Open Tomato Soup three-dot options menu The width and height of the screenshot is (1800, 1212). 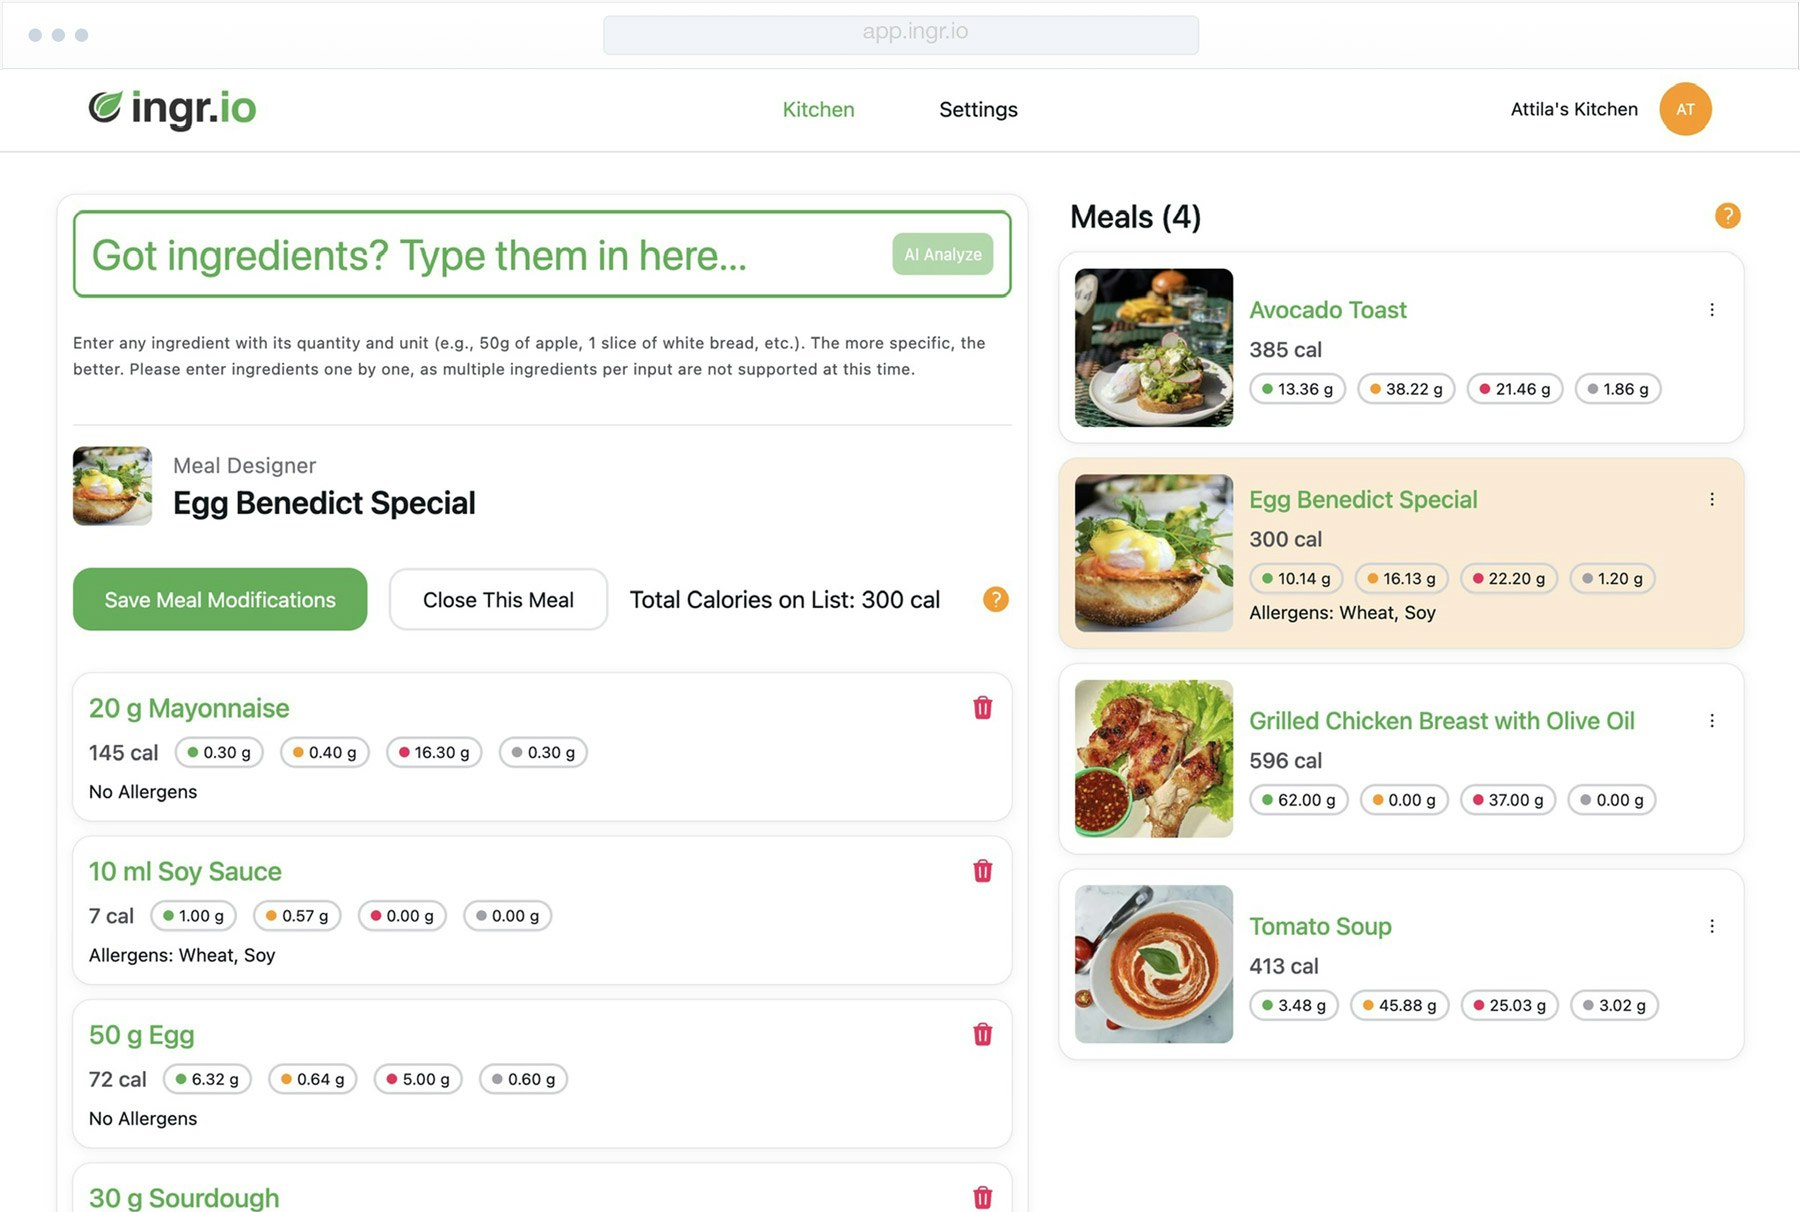tap(1712, 926)
